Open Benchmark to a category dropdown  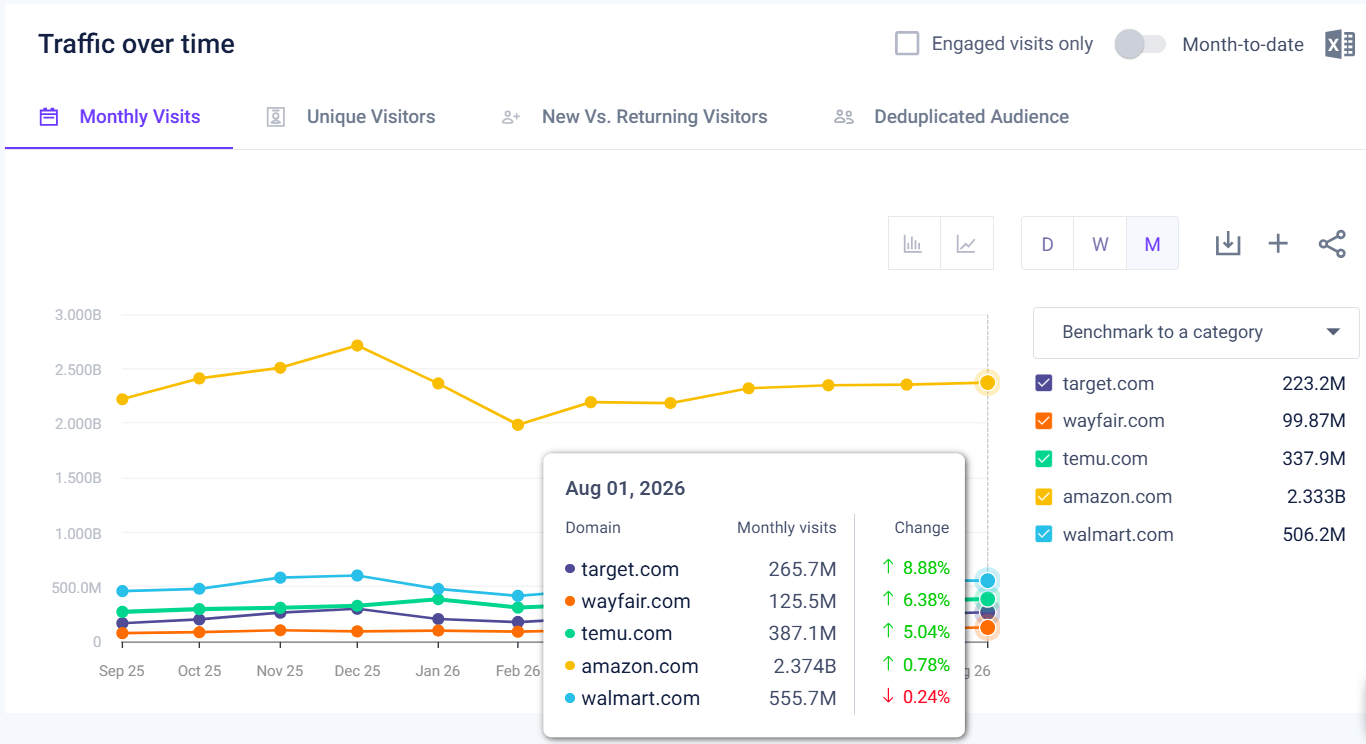[1196, 332]
